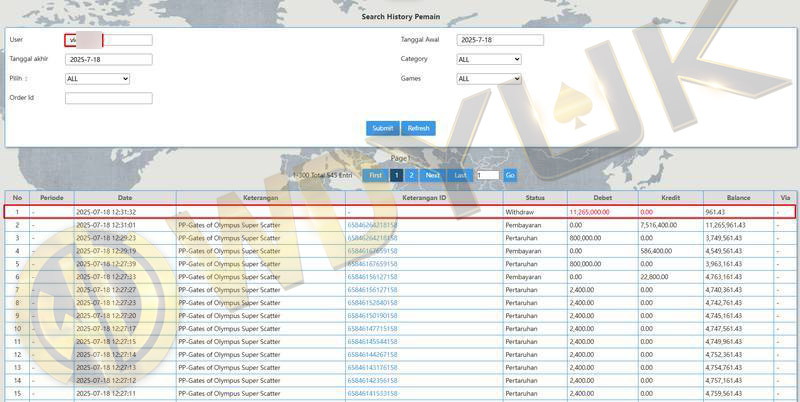Screen dimensions: 800x402
Task: Click the Keterangan column header
Action: [x=261, y=197]
